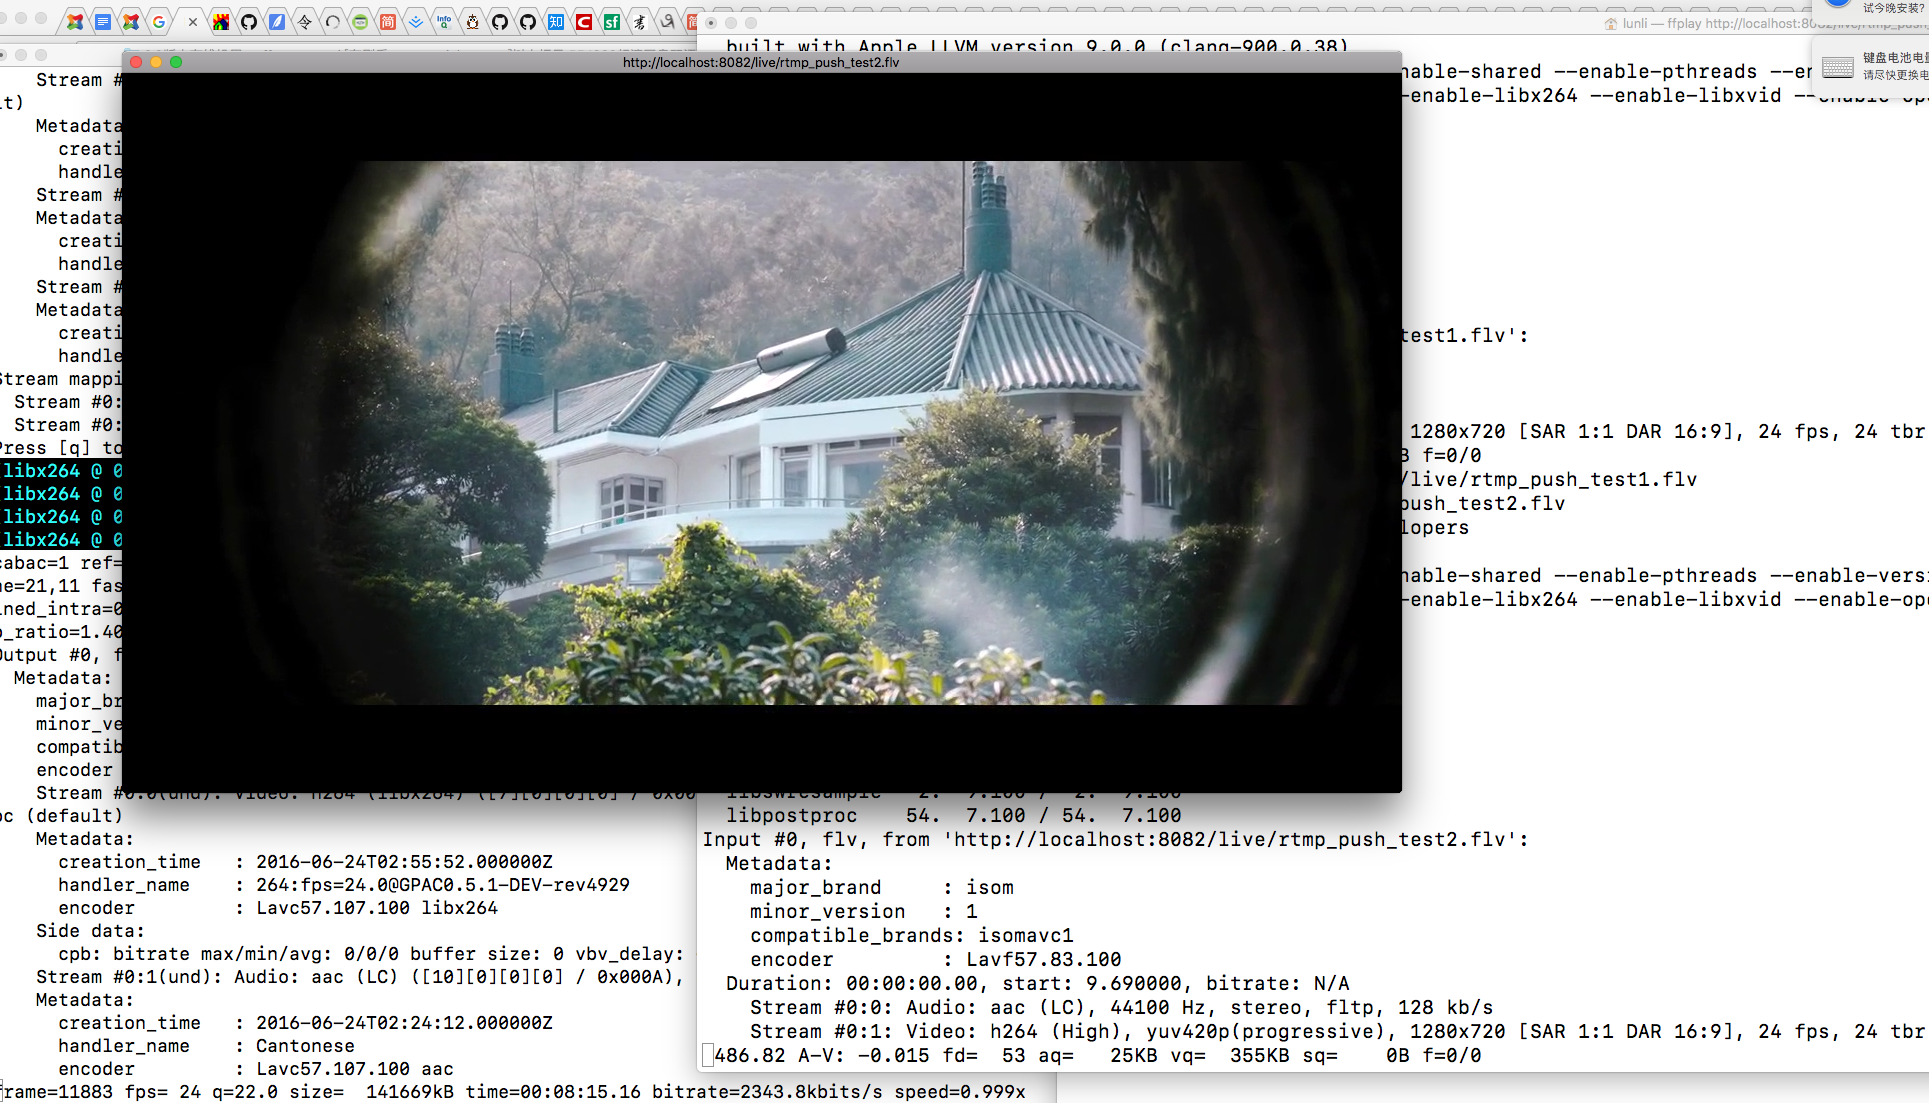Close the active browser tab with the X
The height and width of the screenshot is (1103, 1929).
click(193, 22)
